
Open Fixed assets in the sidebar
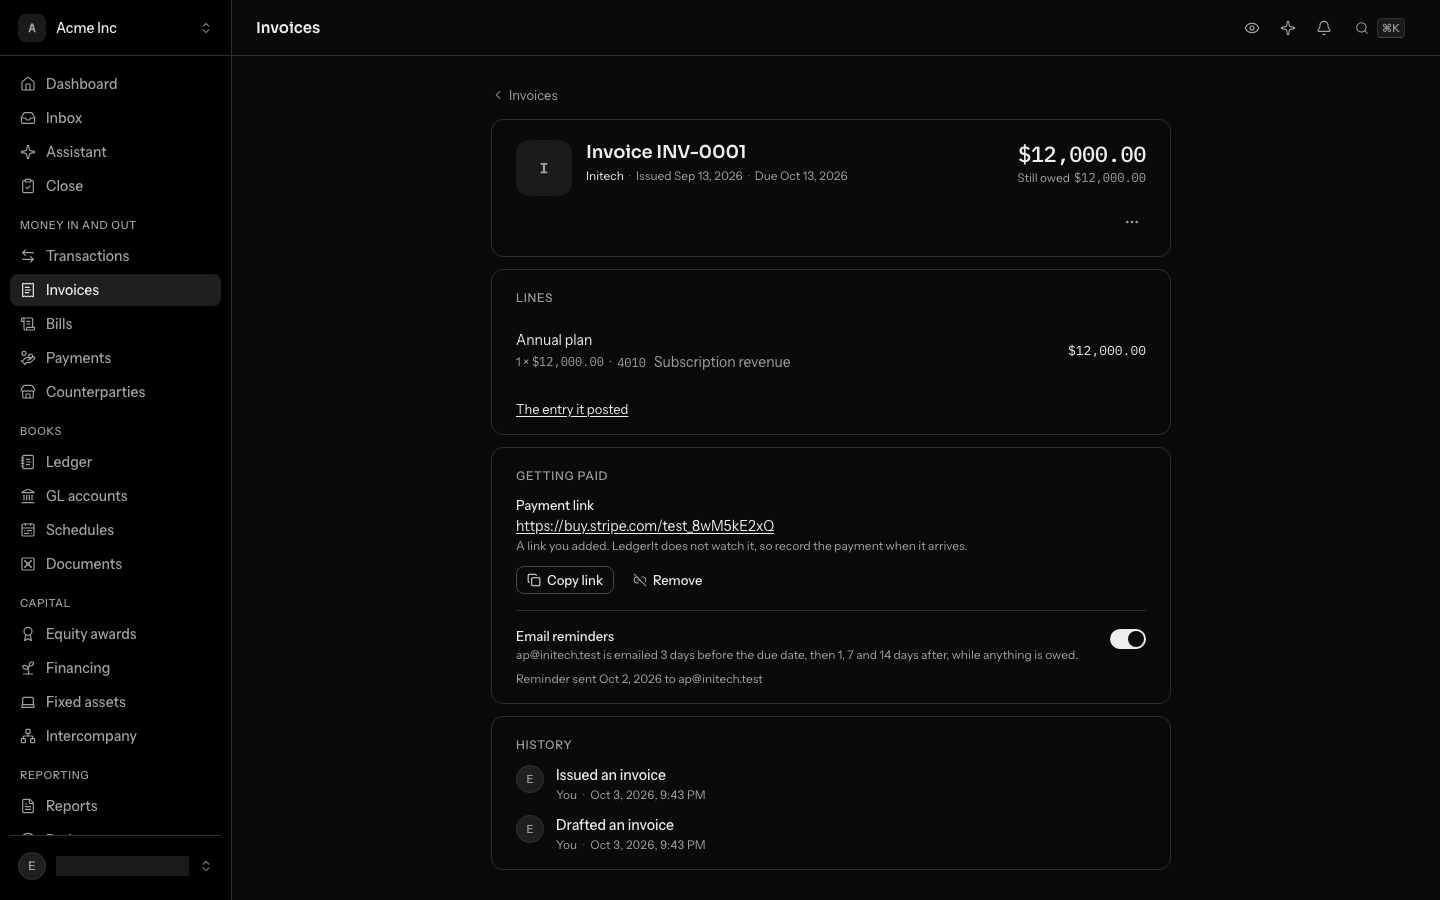pyautogui.click(x=116, y=702)
